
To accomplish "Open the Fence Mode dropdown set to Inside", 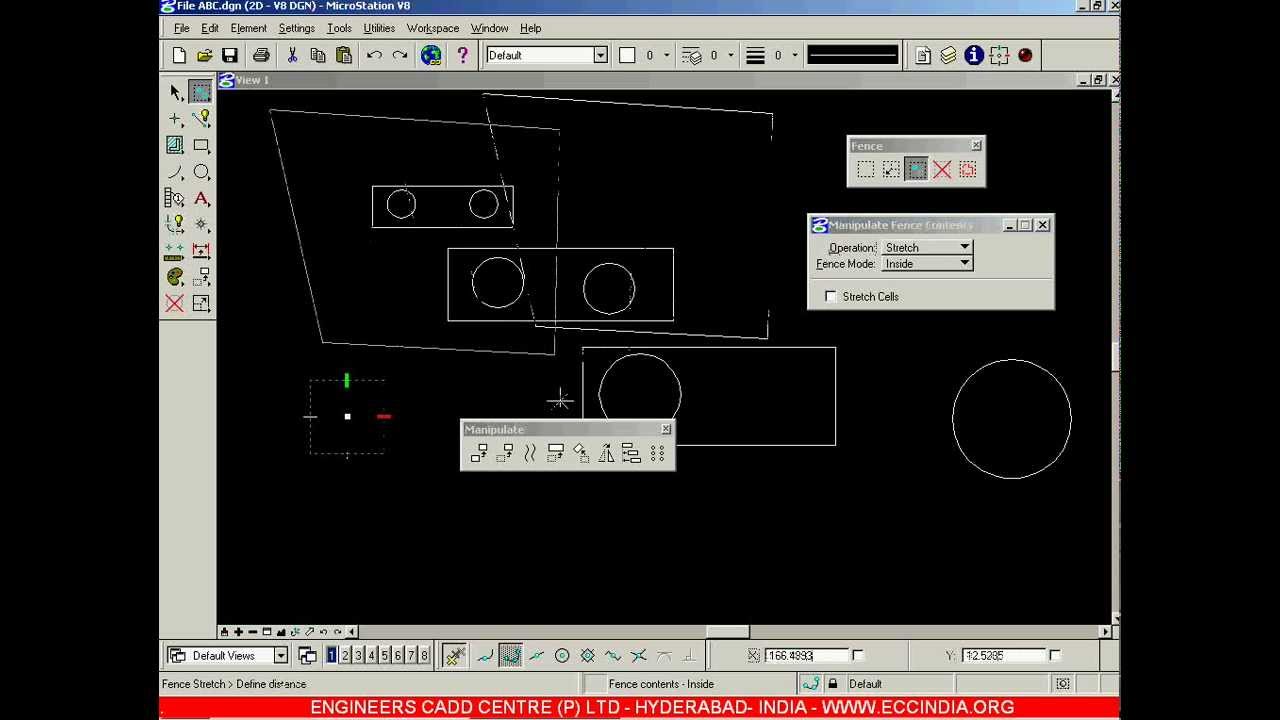I will point(927,263).
